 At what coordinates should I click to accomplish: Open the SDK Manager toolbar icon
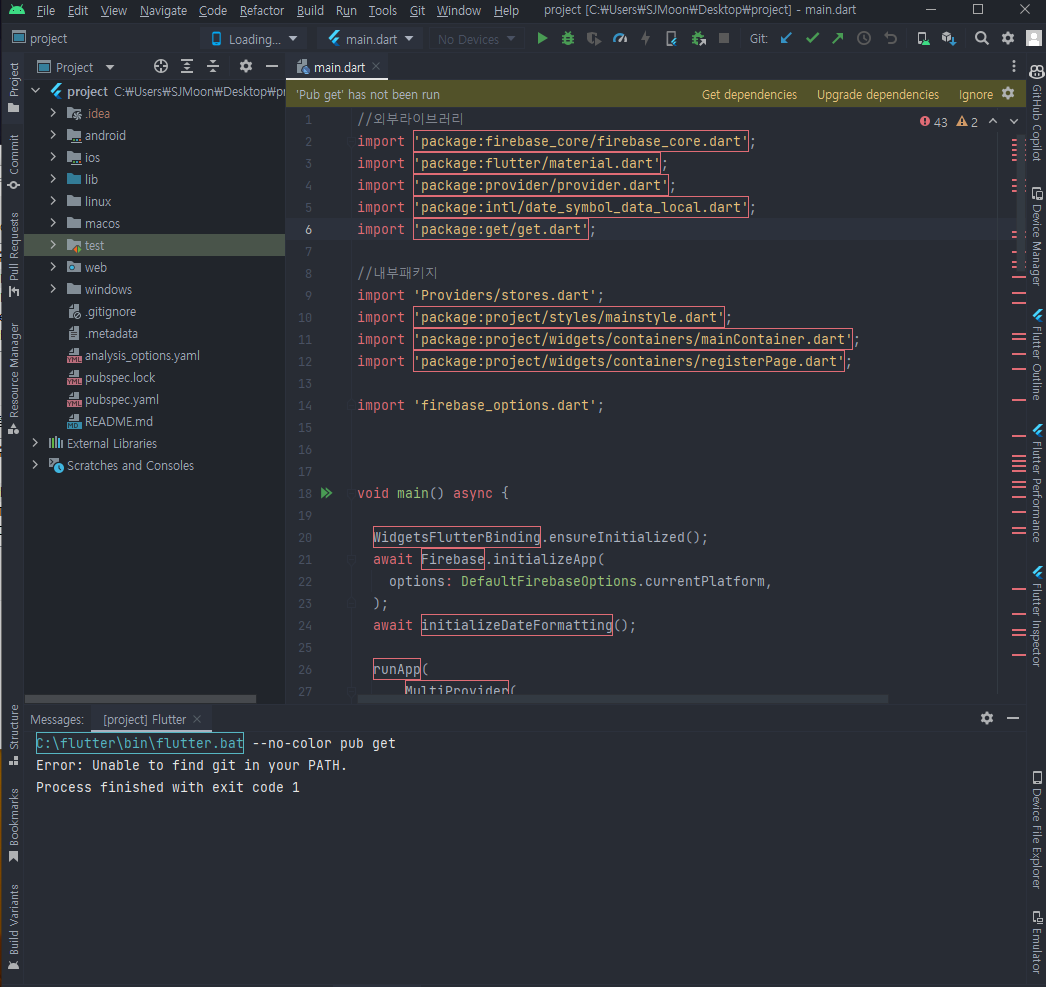(x=949, y=39)
